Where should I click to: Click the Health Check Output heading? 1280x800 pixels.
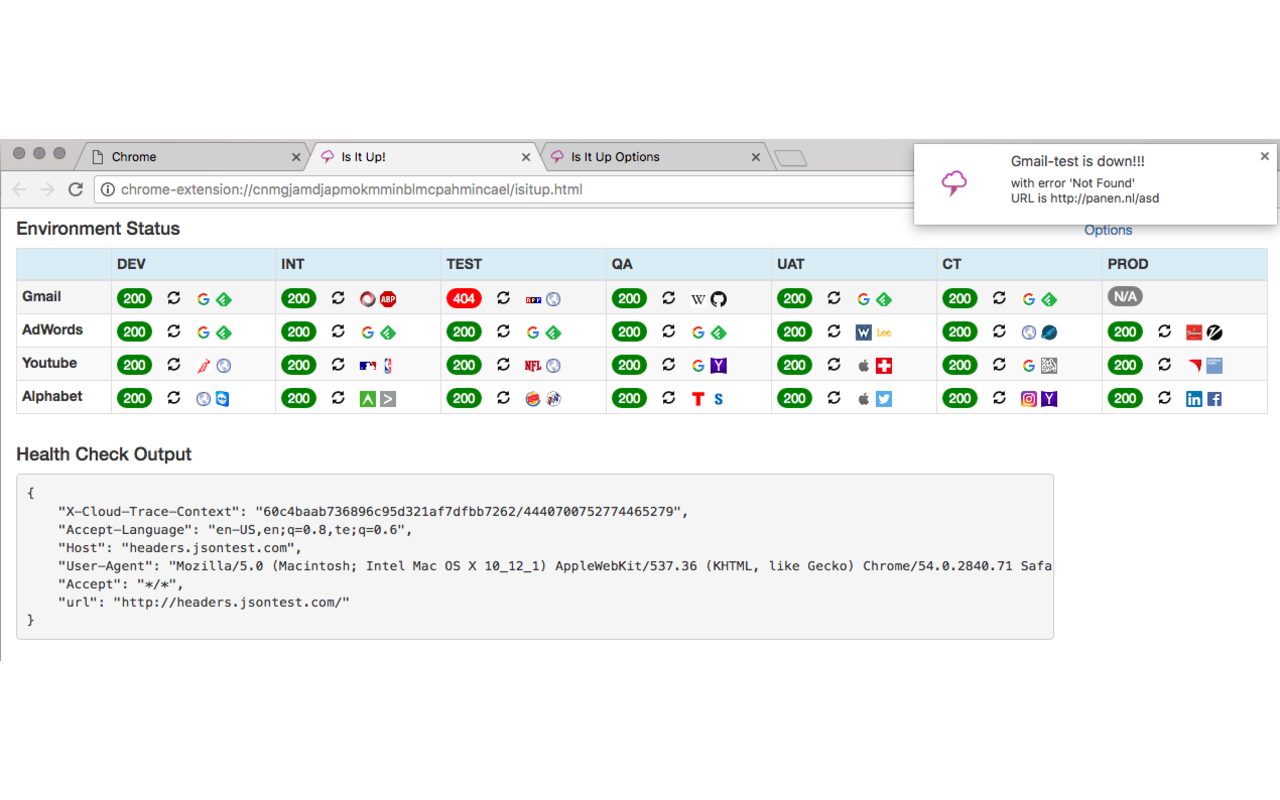pyautogui.click(x=104, y=454)
